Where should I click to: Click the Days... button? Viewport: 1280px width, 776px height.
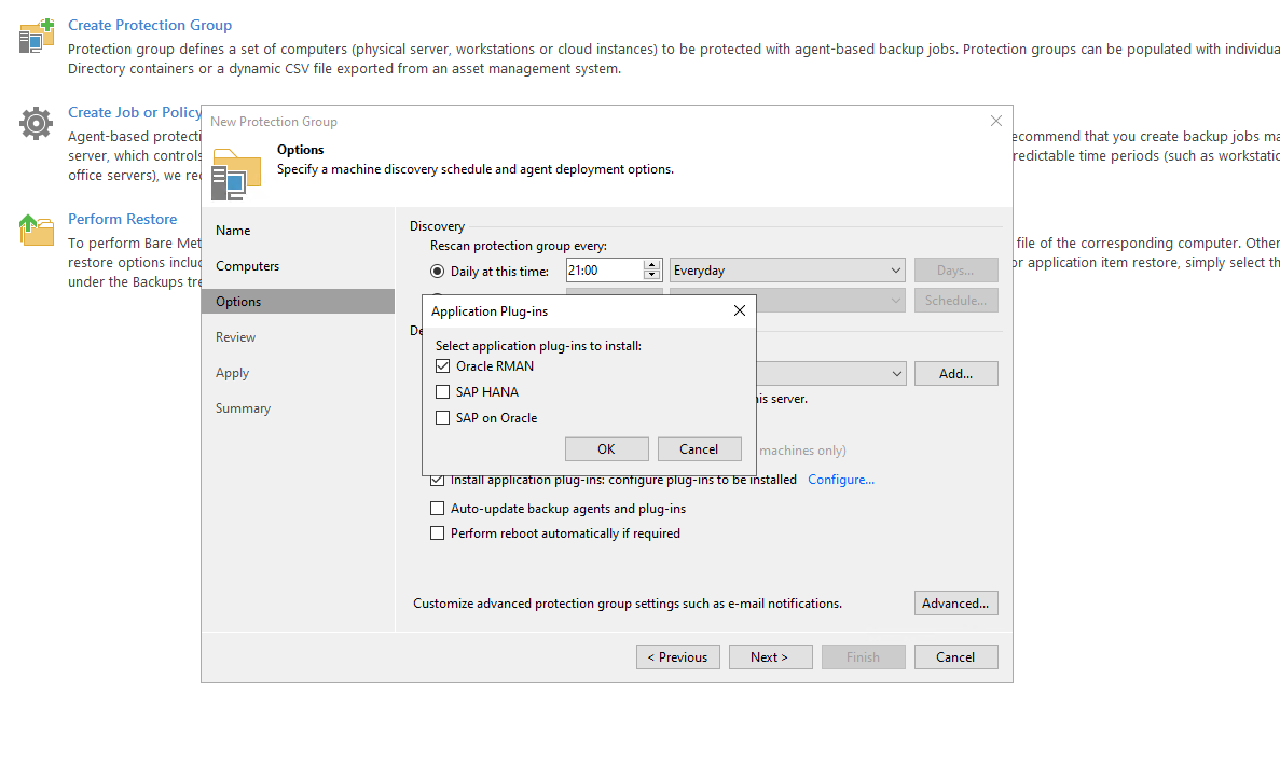(956, 270)
